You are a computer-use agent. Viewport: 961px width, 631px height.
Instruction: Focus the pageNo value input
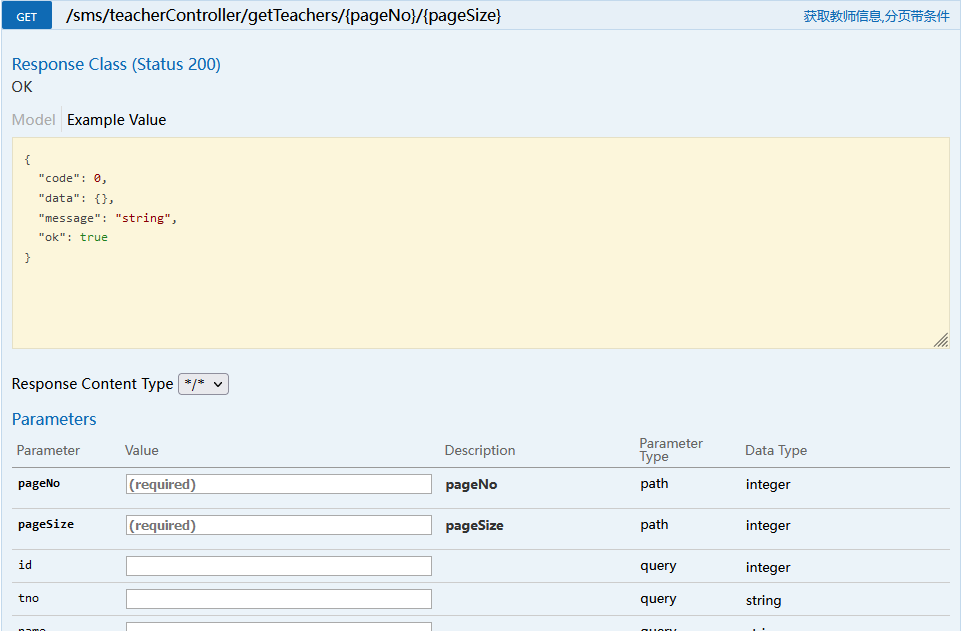pos(279,484)
